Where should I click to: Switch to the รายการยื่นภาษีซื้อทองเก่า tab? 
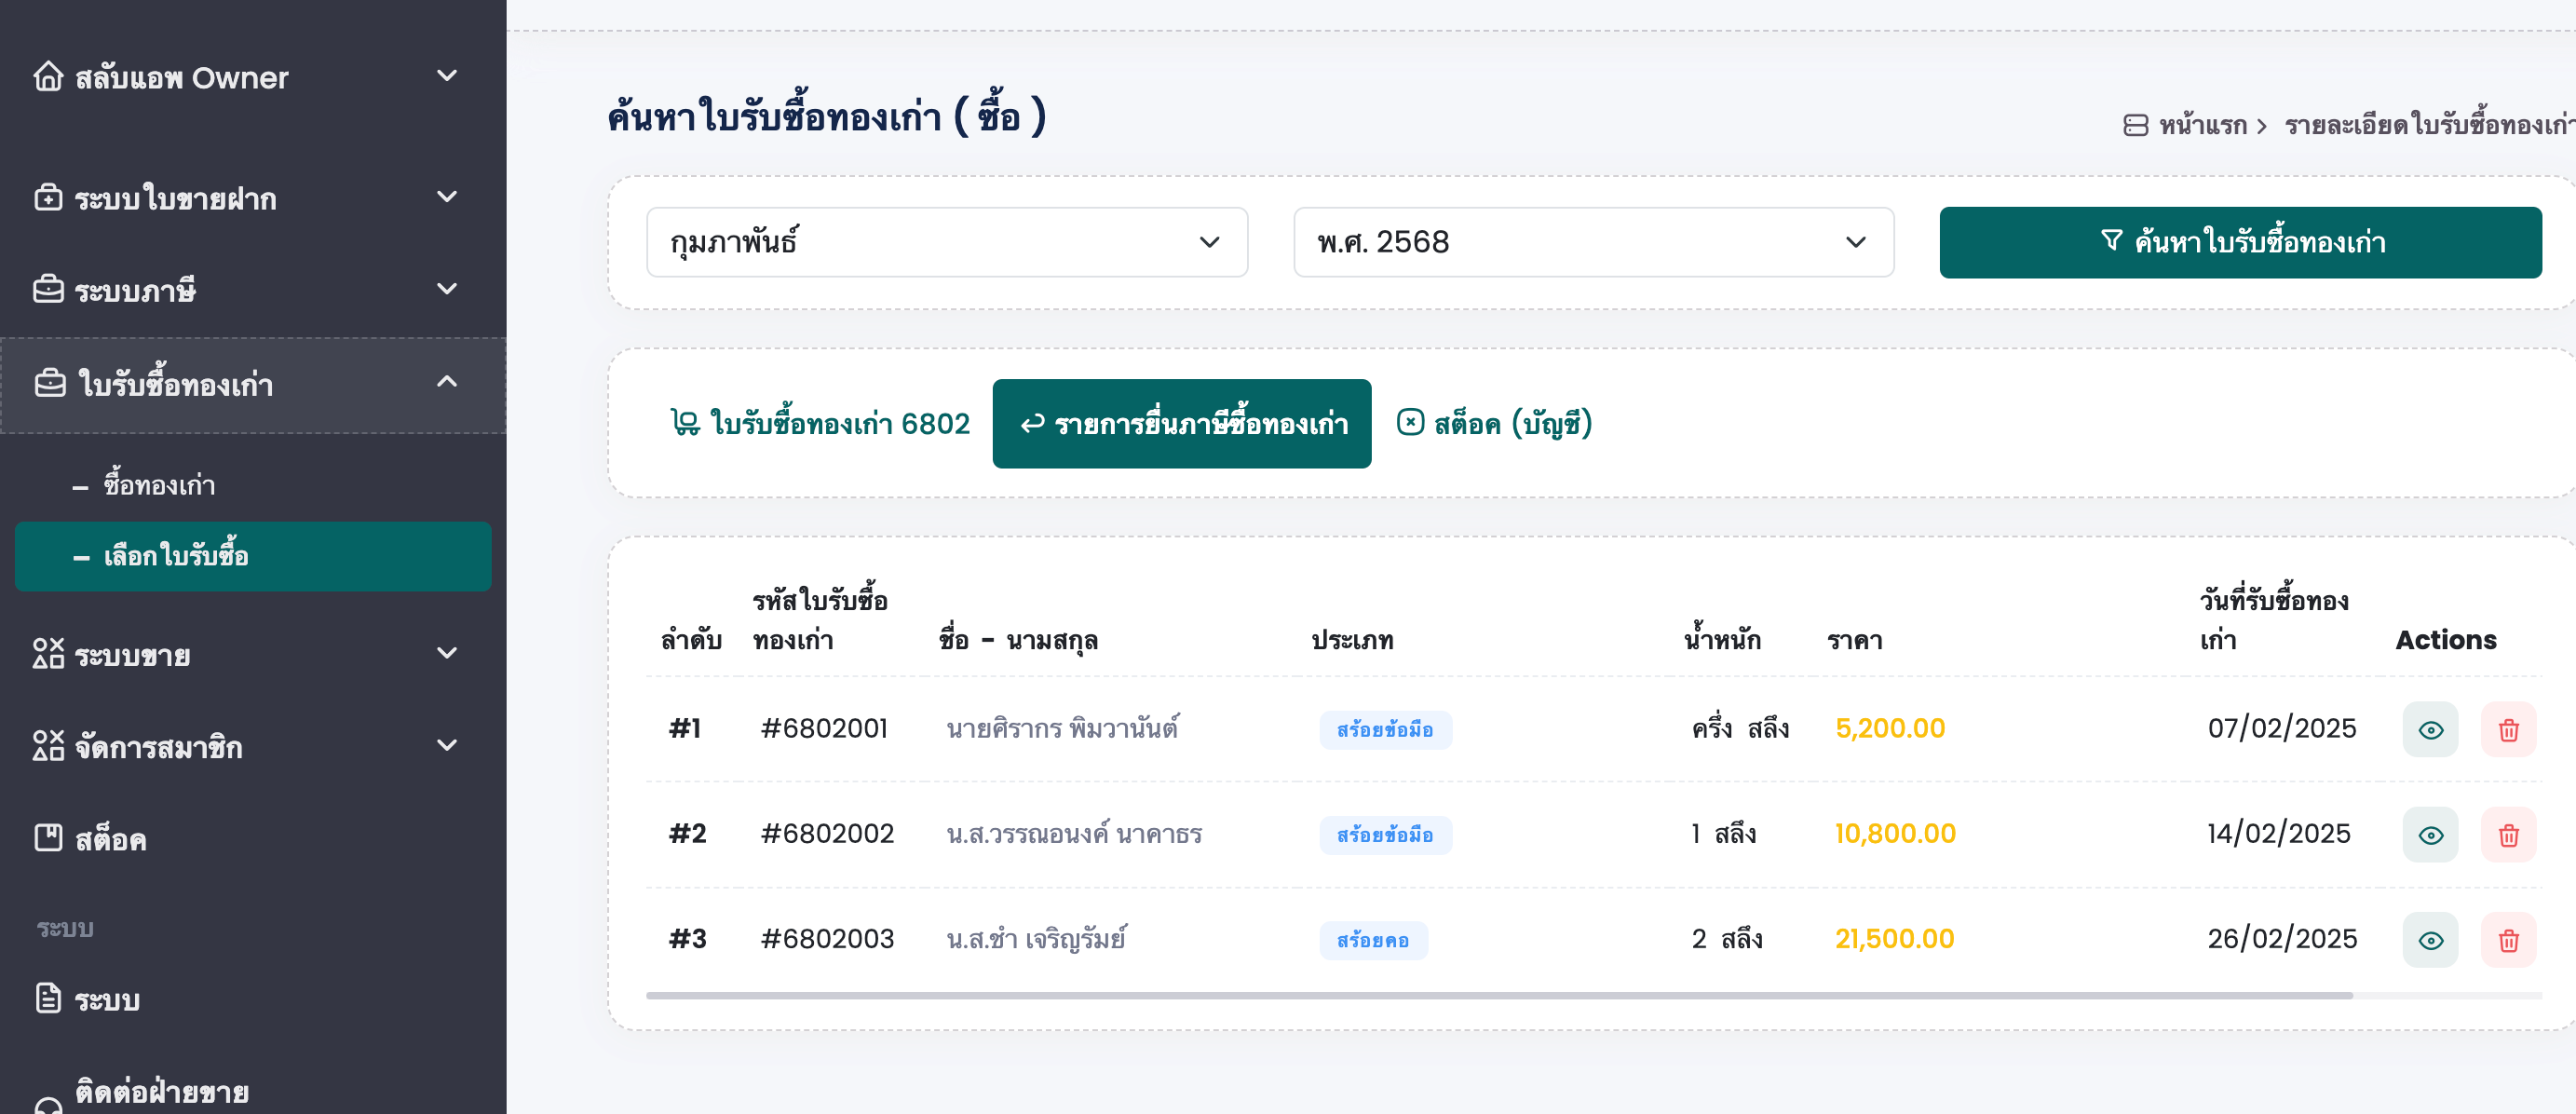point(1182,423)
